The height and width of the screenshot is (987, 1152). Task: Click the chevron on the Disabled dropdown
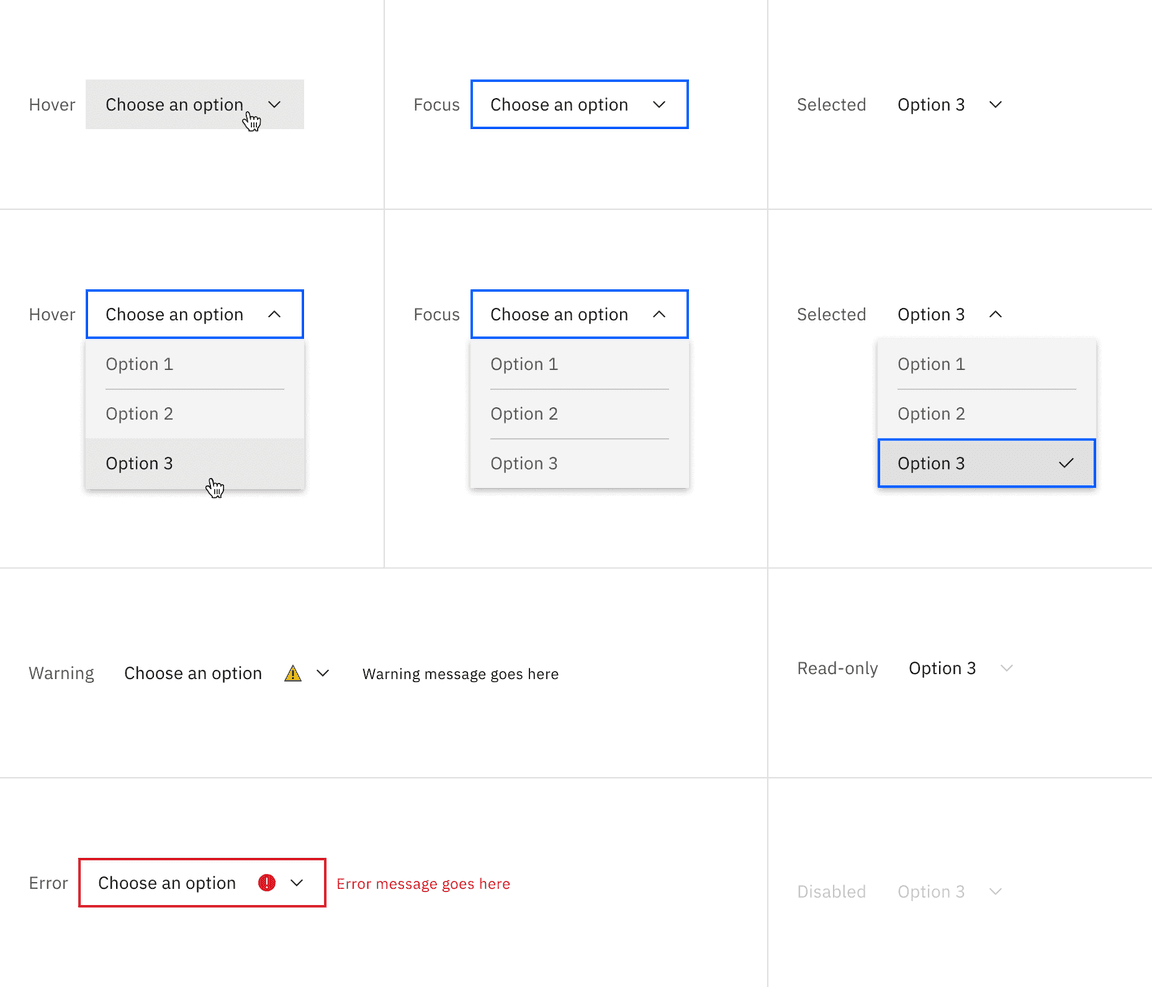pyautogui.click(x=995, y=891)
